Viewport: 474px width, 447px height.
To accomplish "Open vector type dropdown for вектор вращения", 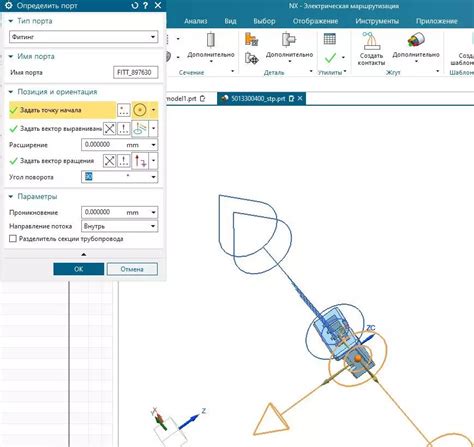I will point(153,161).
